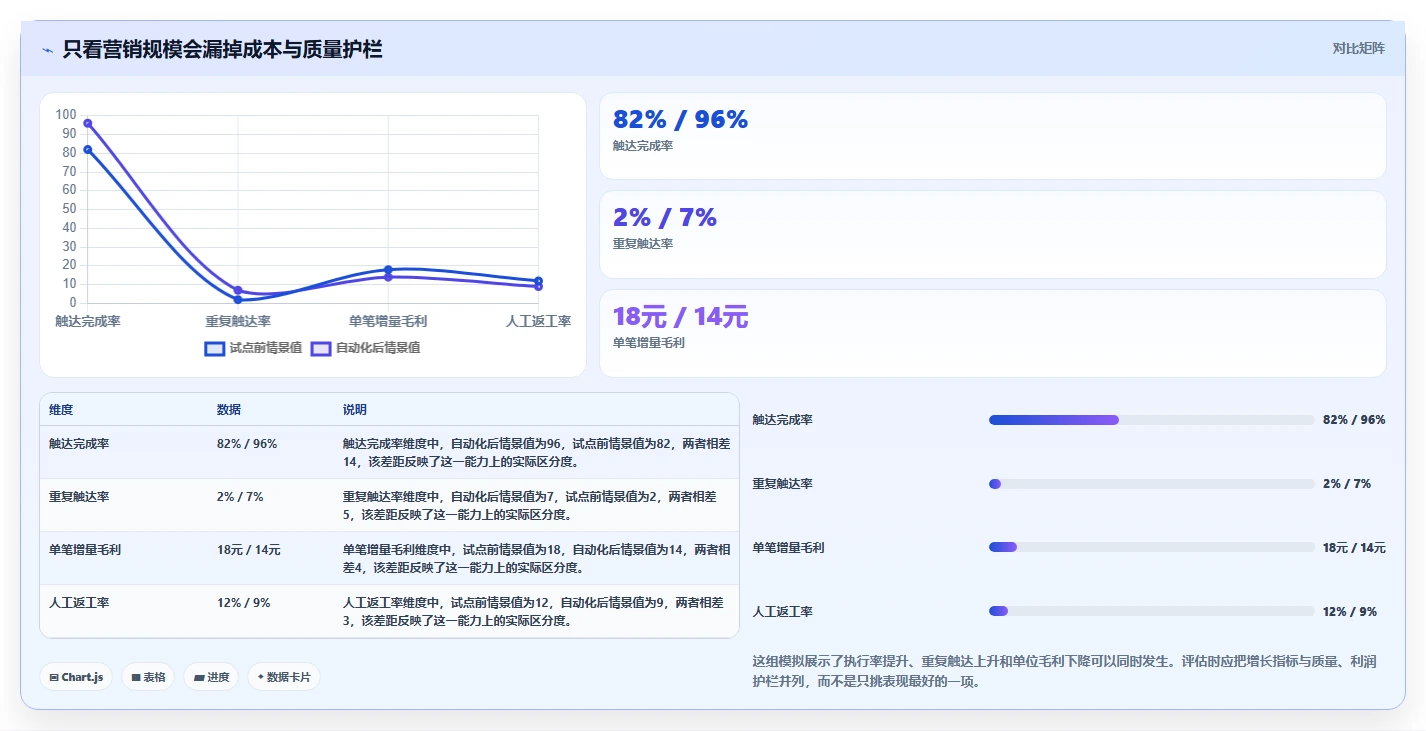The height and width of the screenshot is (731, 1426).
Task: Toggle the 自动化后情景值 legend item
Action: click(365, 348)
